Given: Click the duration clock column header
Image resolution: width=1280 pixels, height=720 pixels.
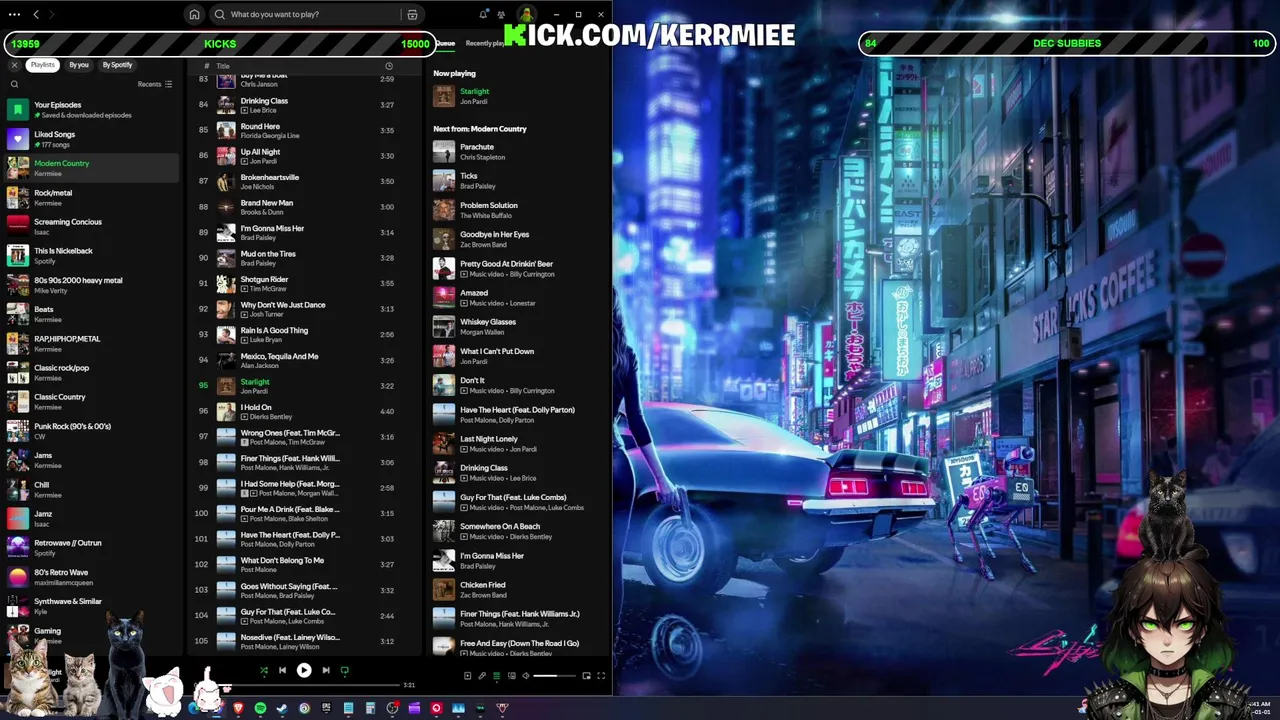Looking at the screenshot, I should tap(389, 66).
